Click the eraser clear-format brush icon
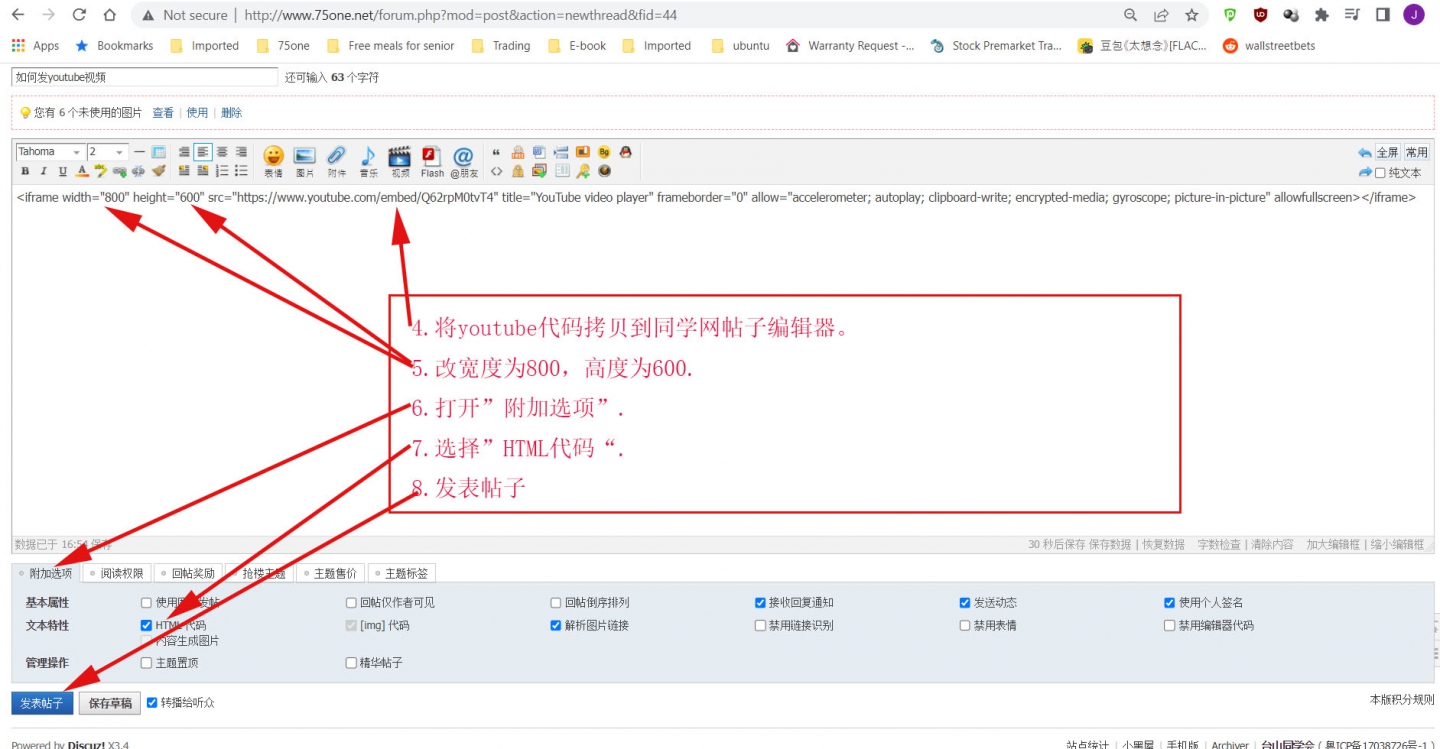This screenshot has width=1440, height=749. [x=158, y=171]
